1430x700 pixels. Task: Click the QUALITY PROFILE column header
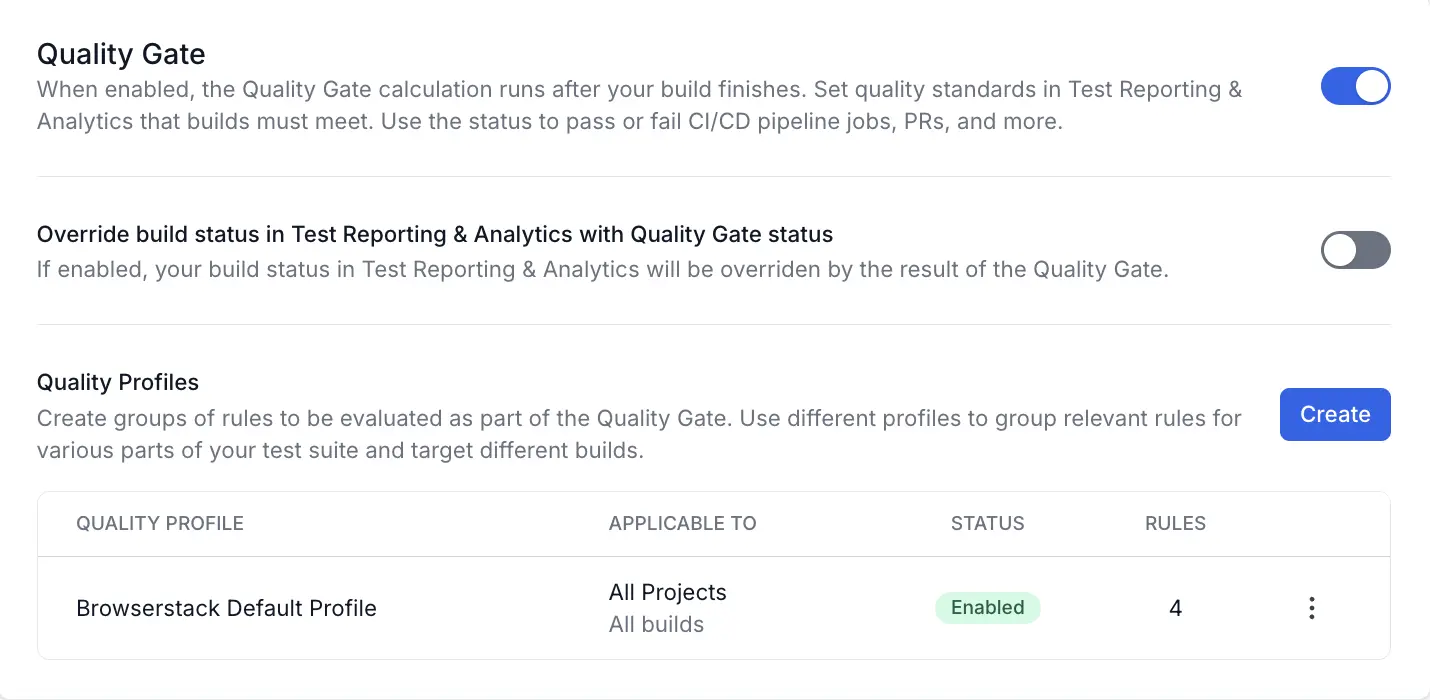tap(160, 523)
